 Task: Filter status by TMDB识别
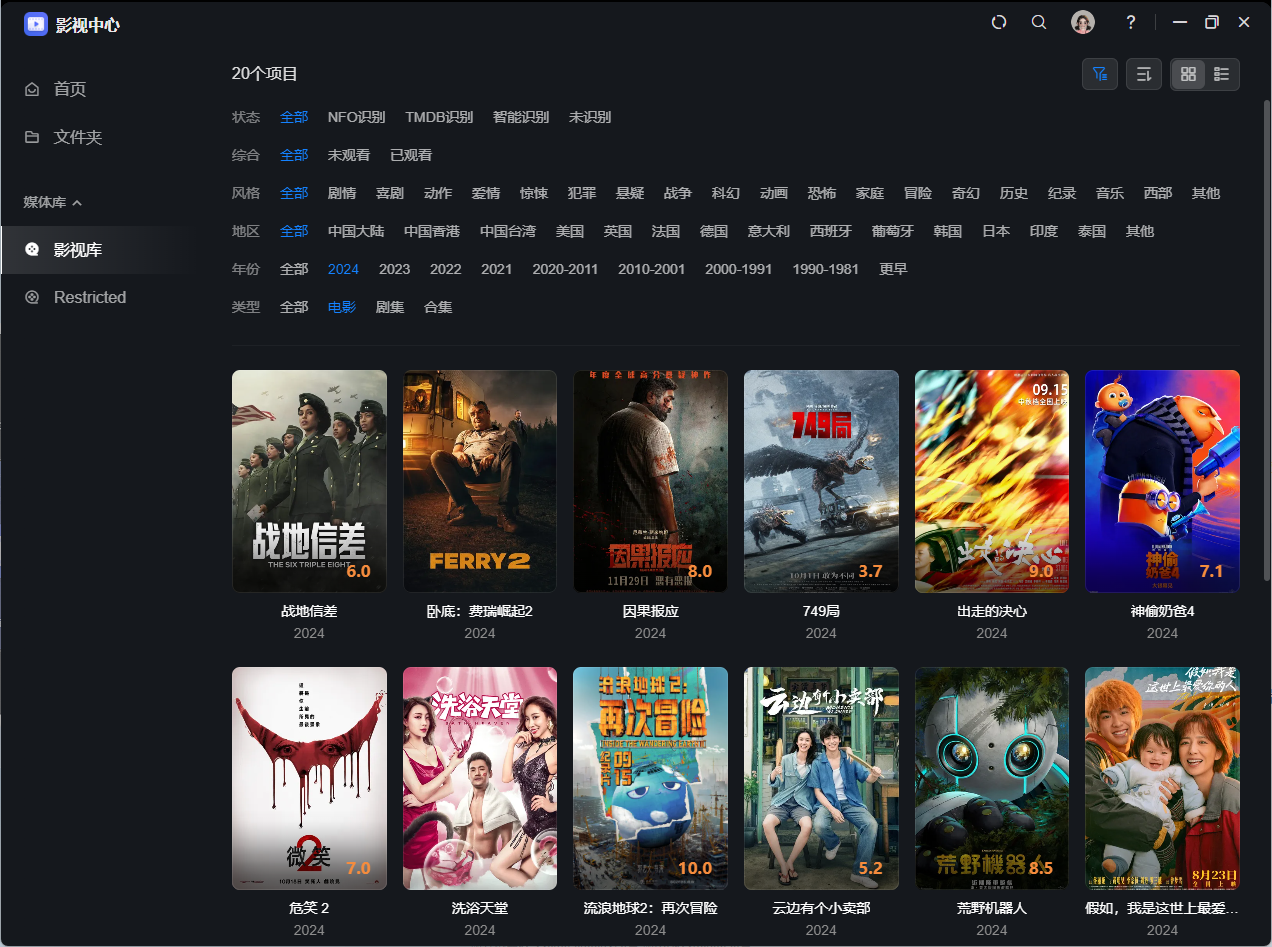(439, 117)
